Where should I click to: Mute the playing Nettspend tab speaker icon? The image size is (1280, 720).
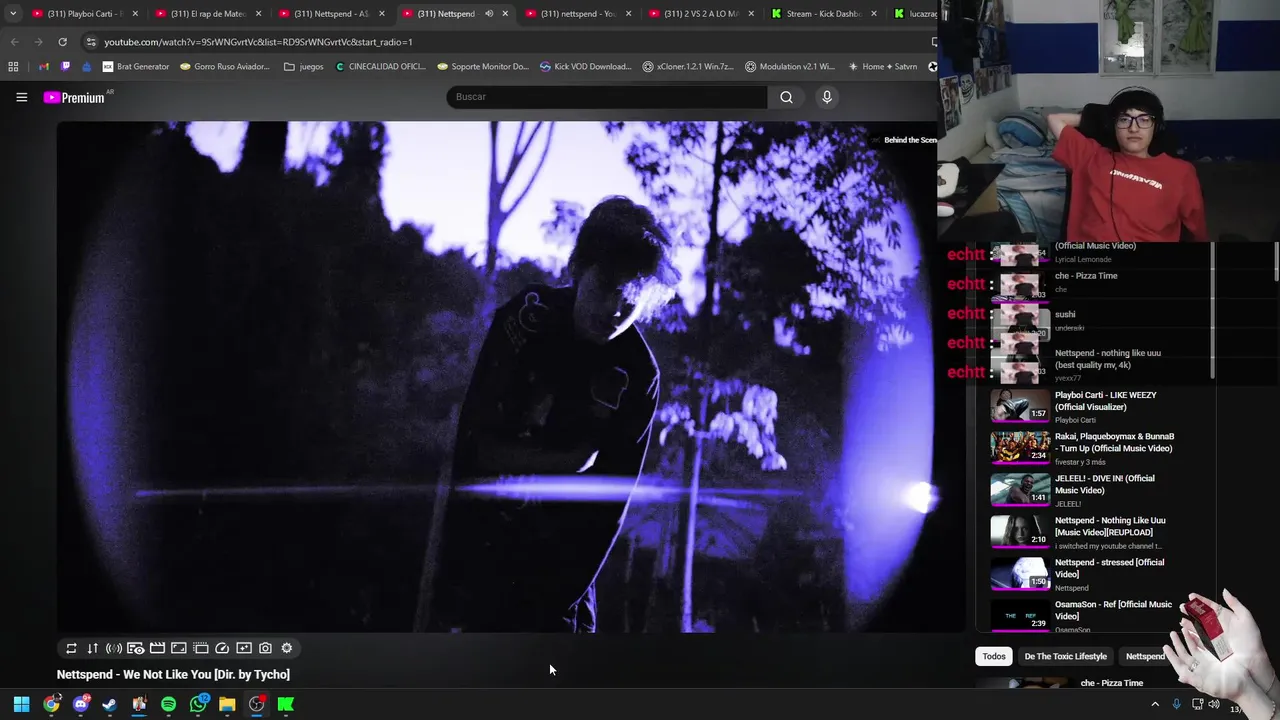pos(489,14)
